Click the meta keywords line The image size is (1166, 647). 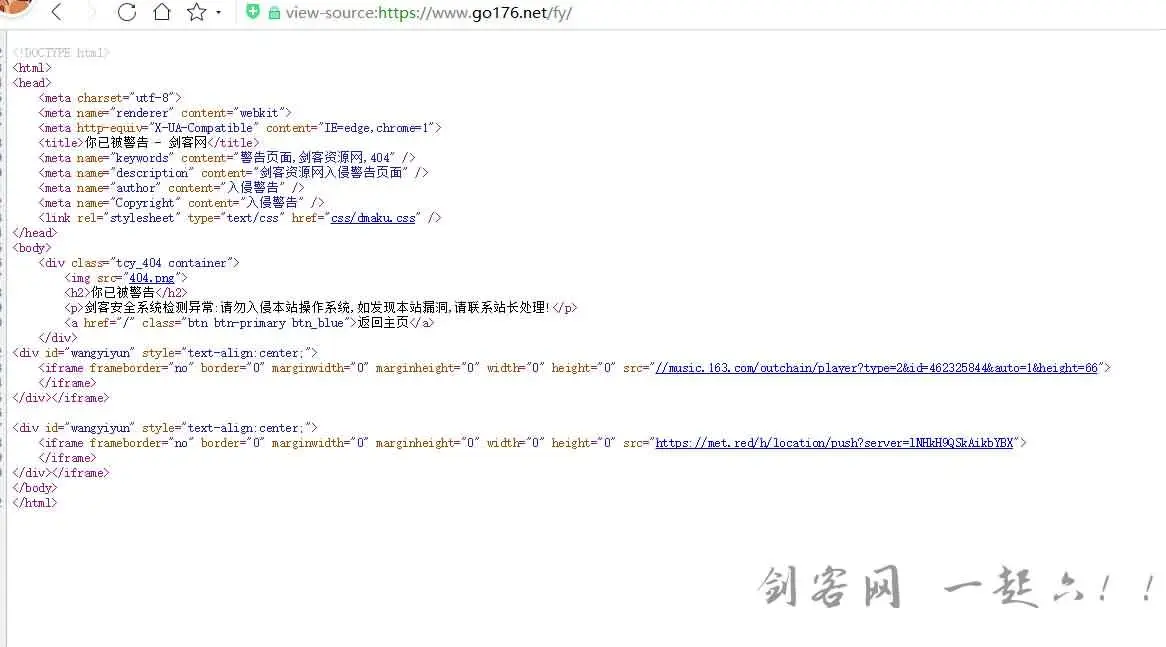(x=227, y=158)
